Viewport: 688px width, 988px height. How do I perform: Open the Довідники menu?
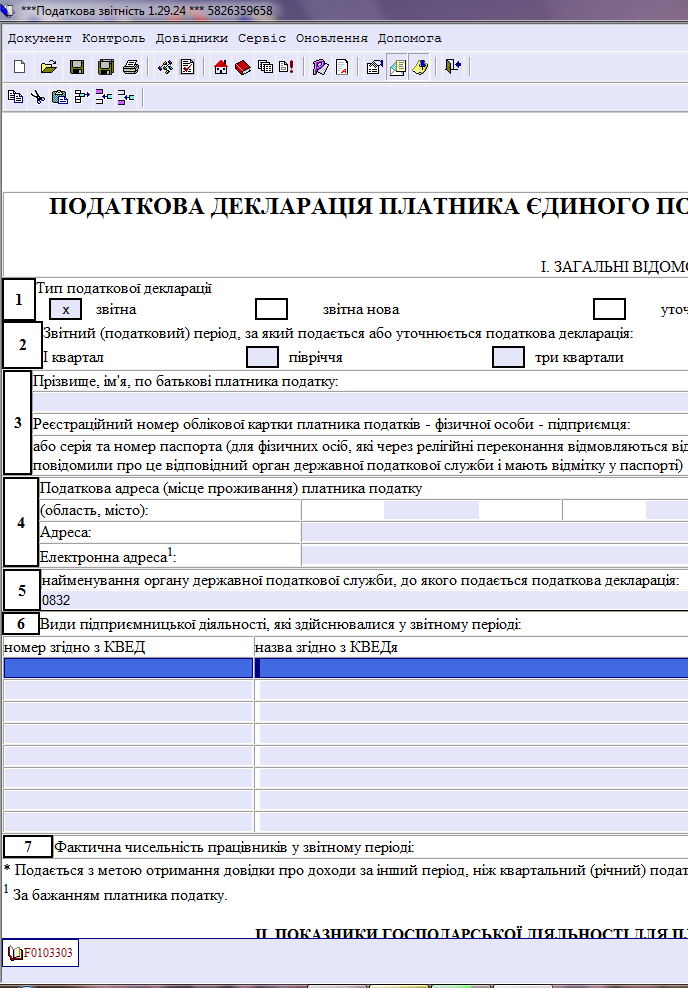coord(192,38)
